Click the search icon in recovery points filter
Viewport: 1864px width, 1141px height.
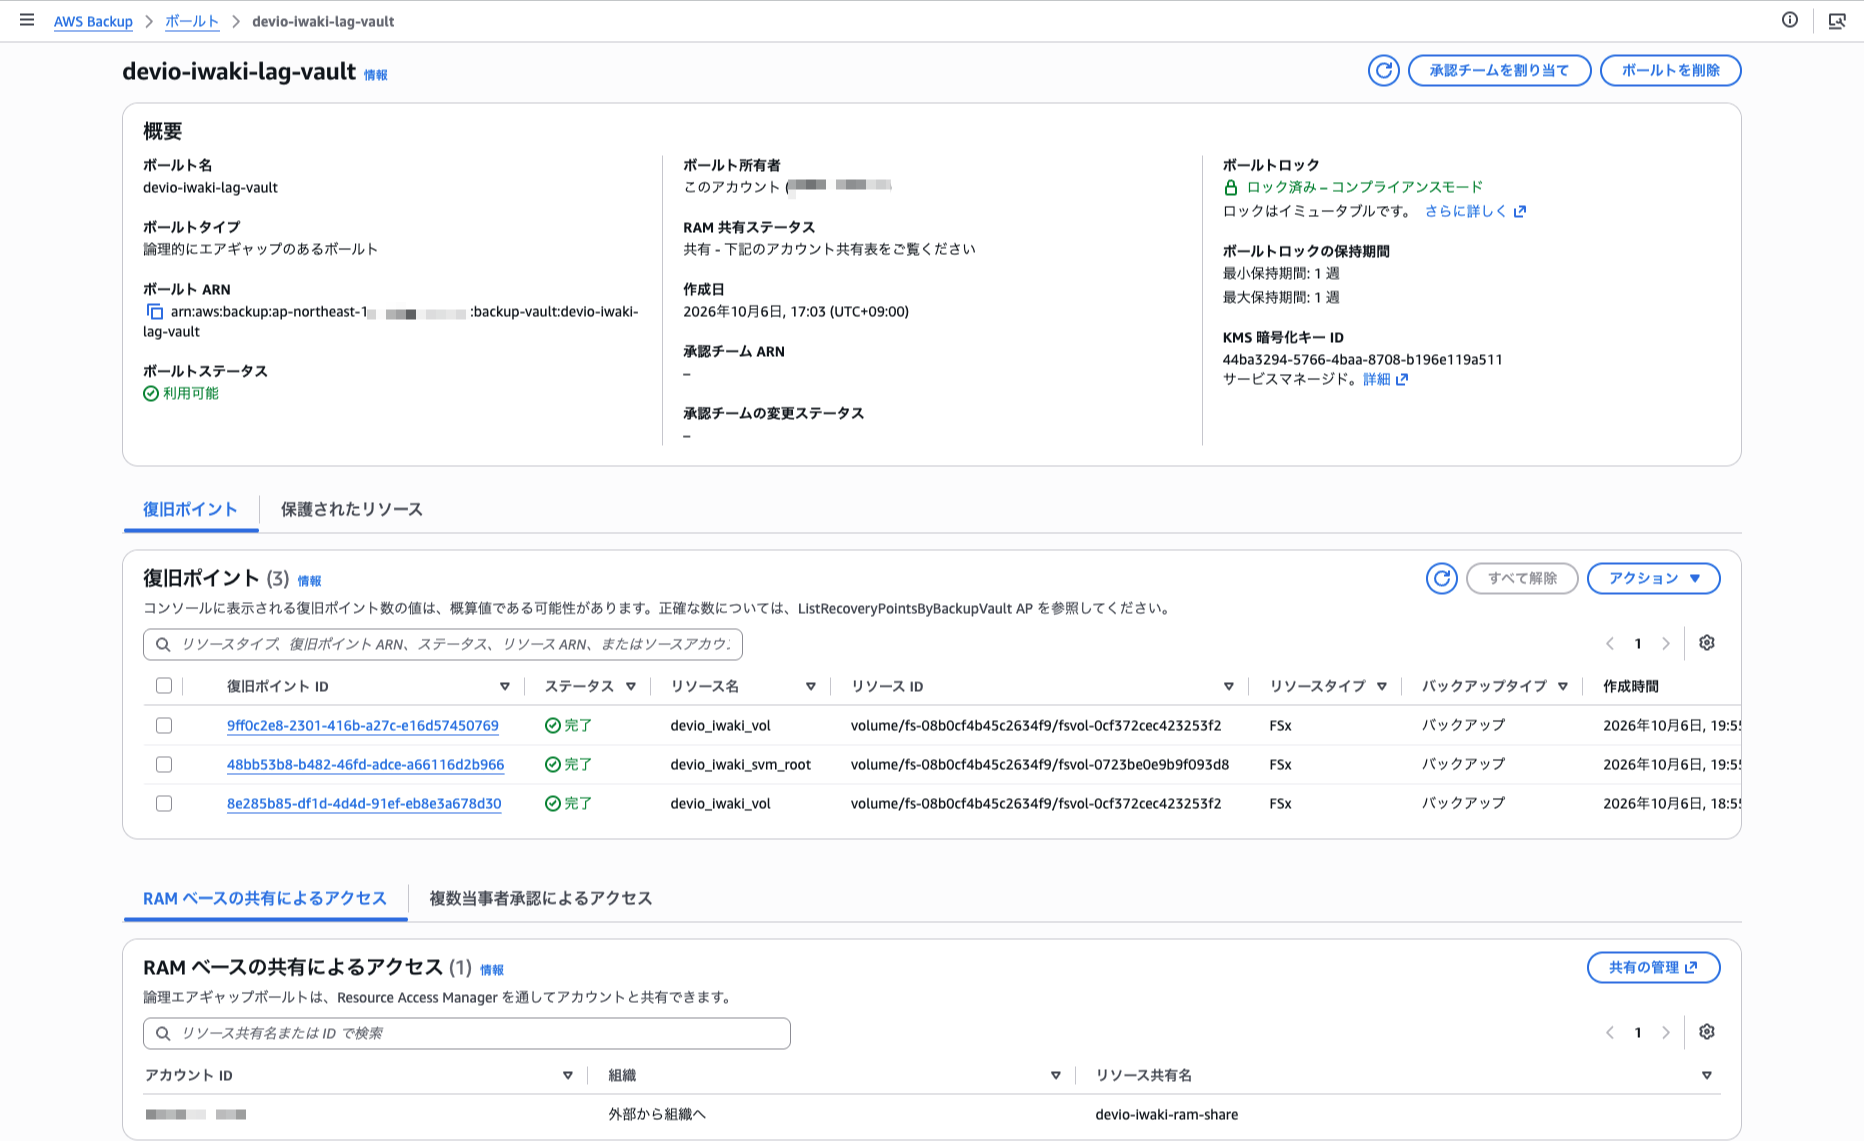[x=163, y=644]
